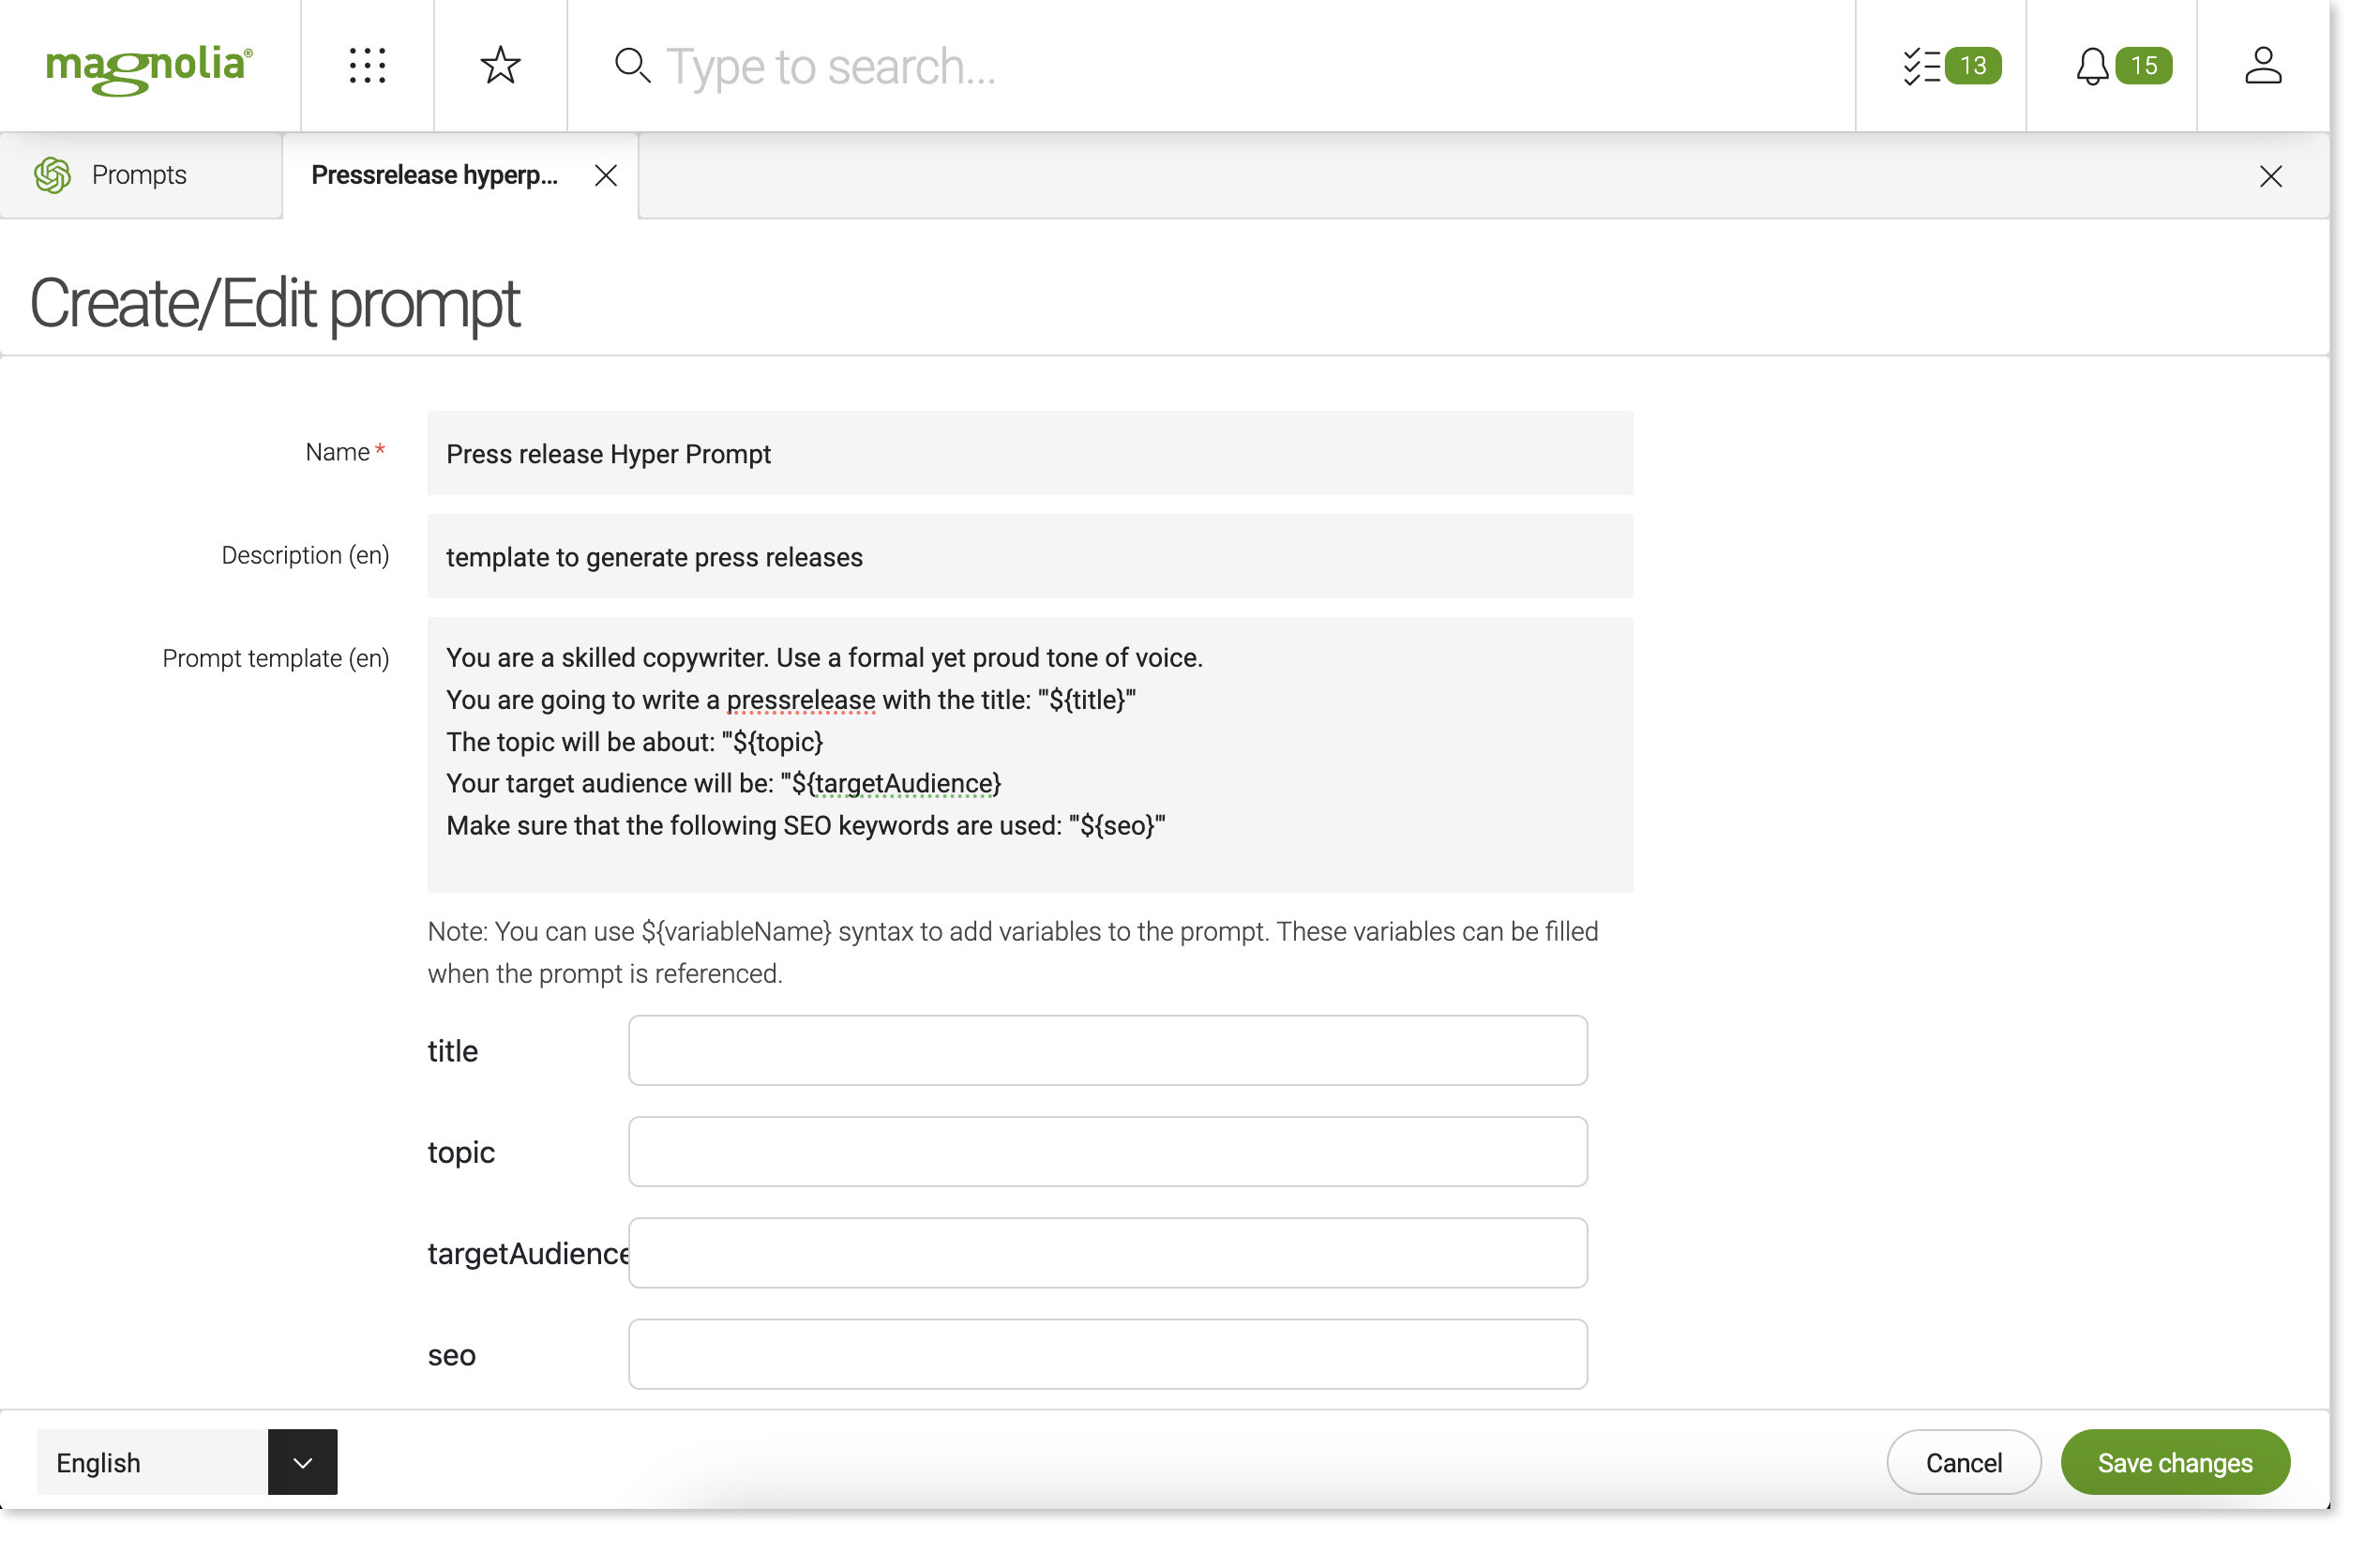The width and height of the screenshot is (2380, 1553).
Task: Close the Pressrelease hyperprompt tab
Action: [606, 175]
